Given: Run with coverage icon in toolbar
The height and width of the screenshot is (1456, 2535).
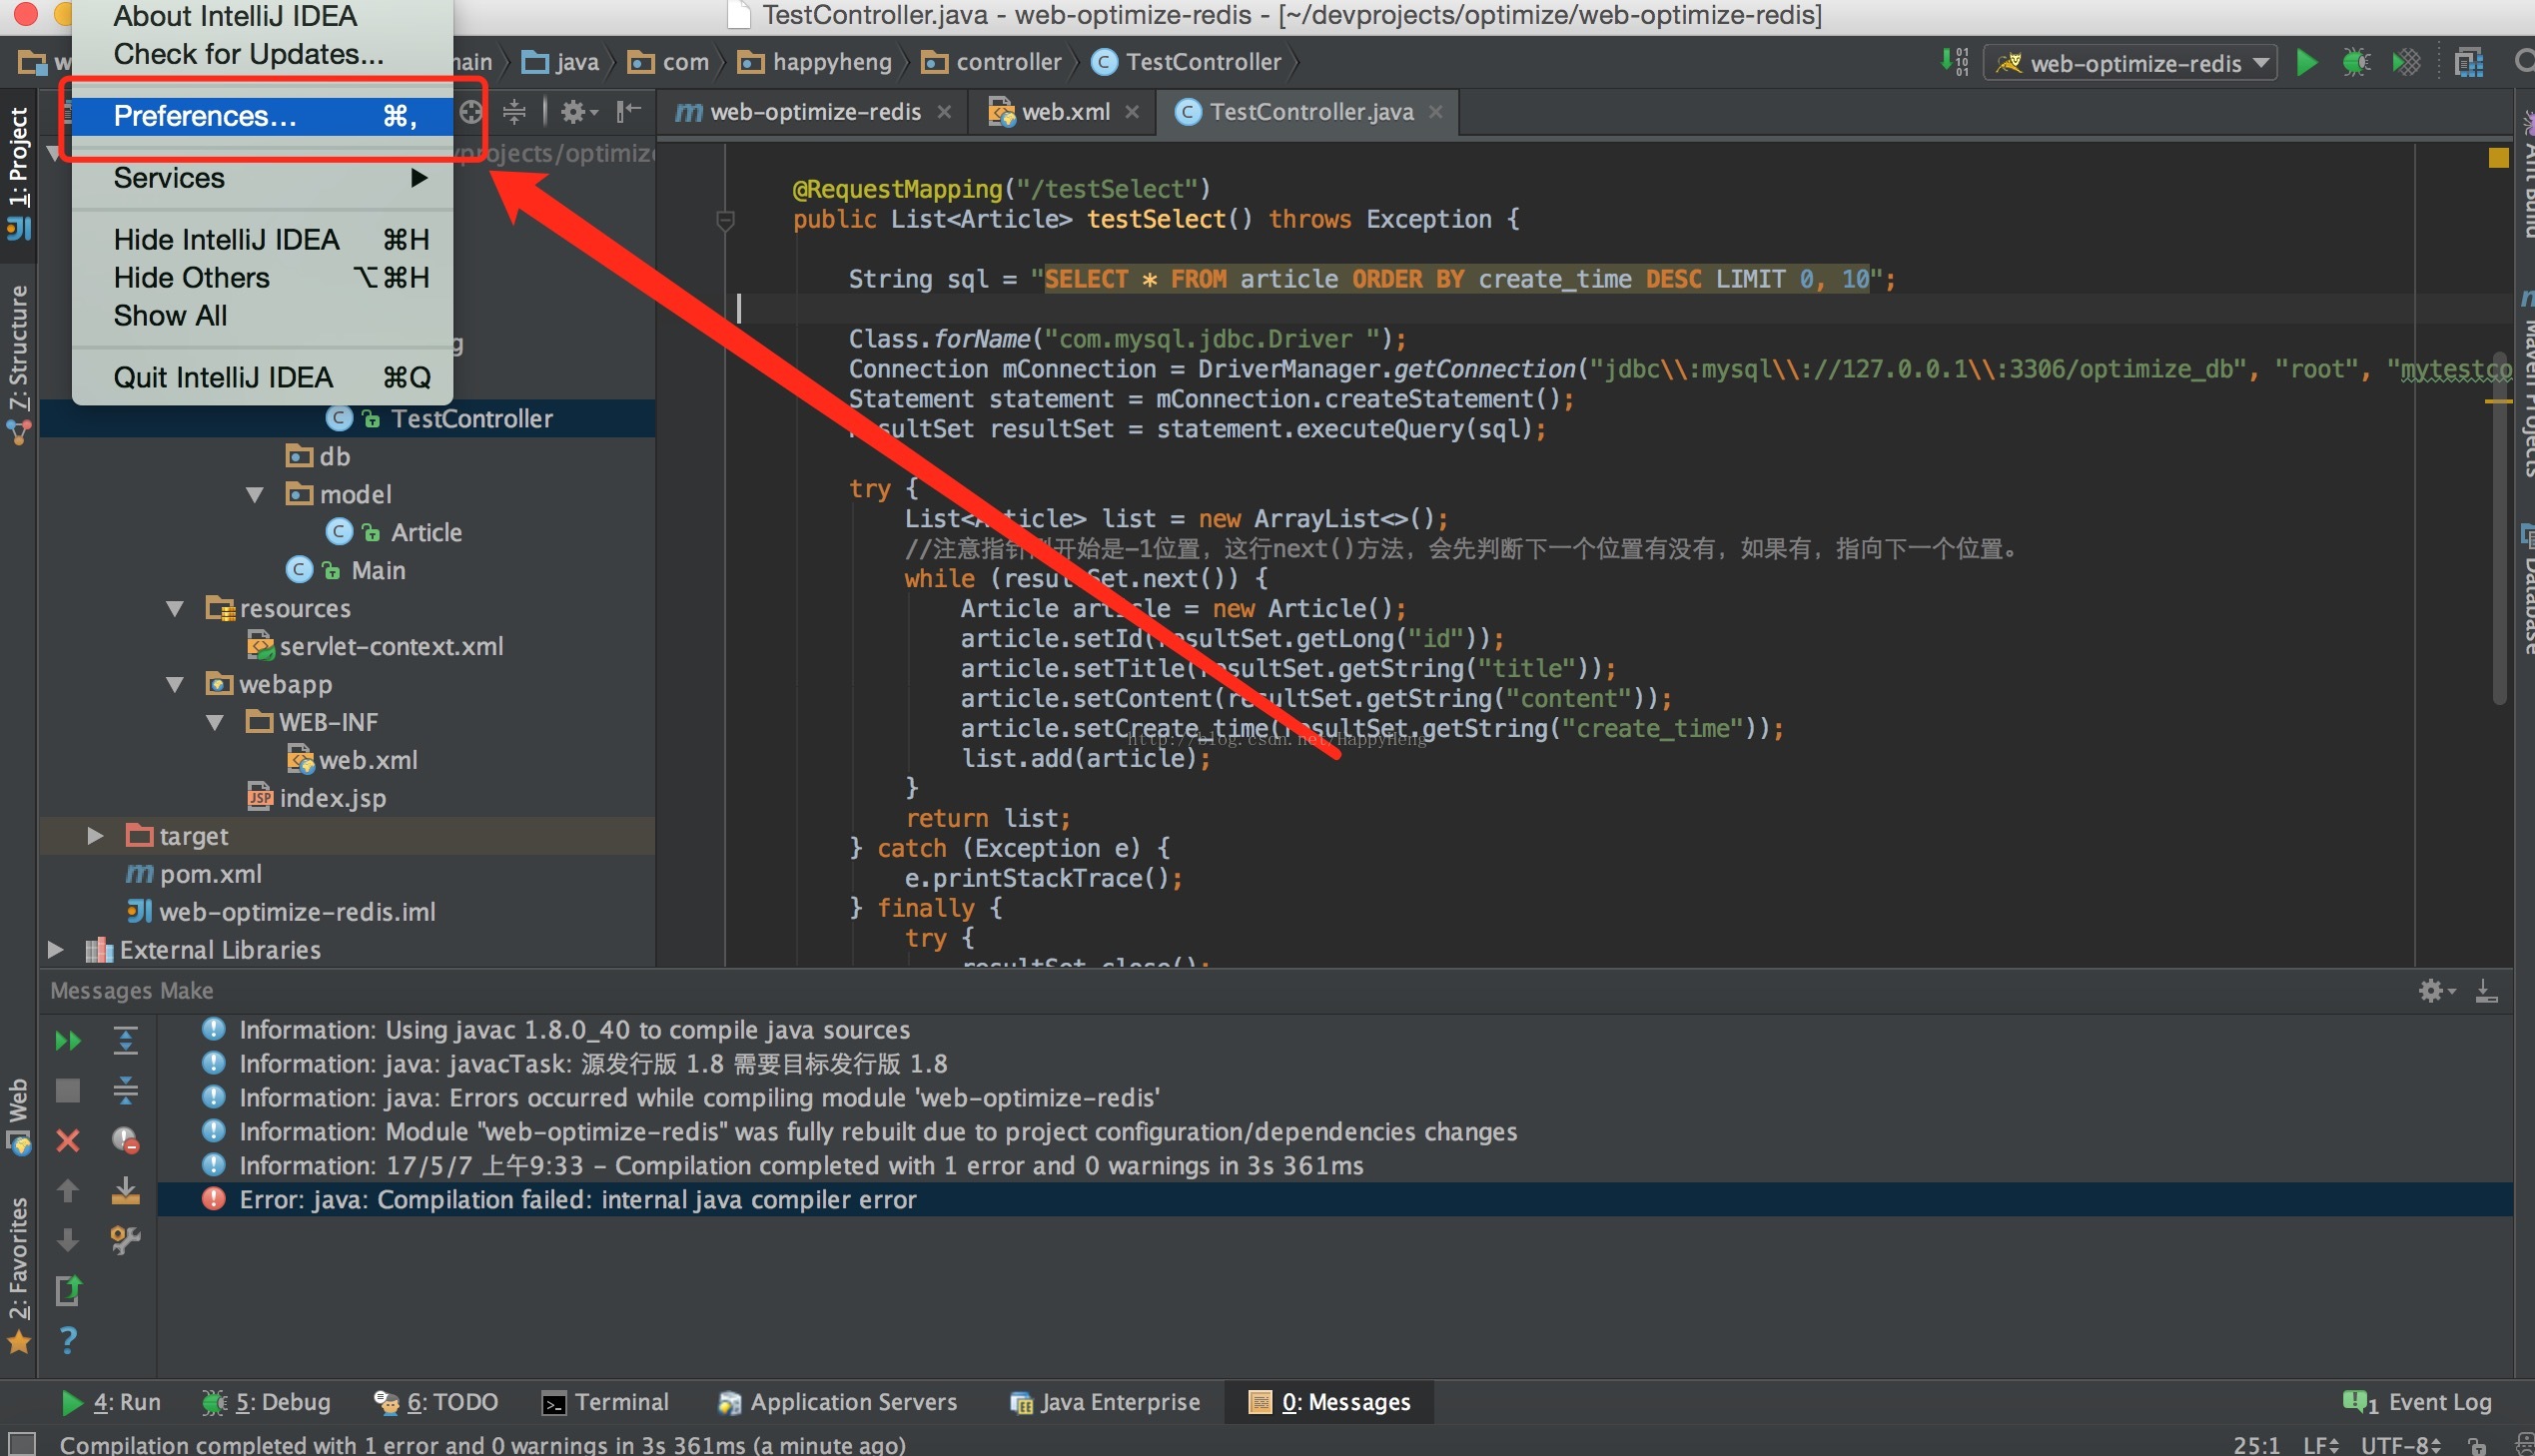Looking at the screenshot, I should 2406,63.
